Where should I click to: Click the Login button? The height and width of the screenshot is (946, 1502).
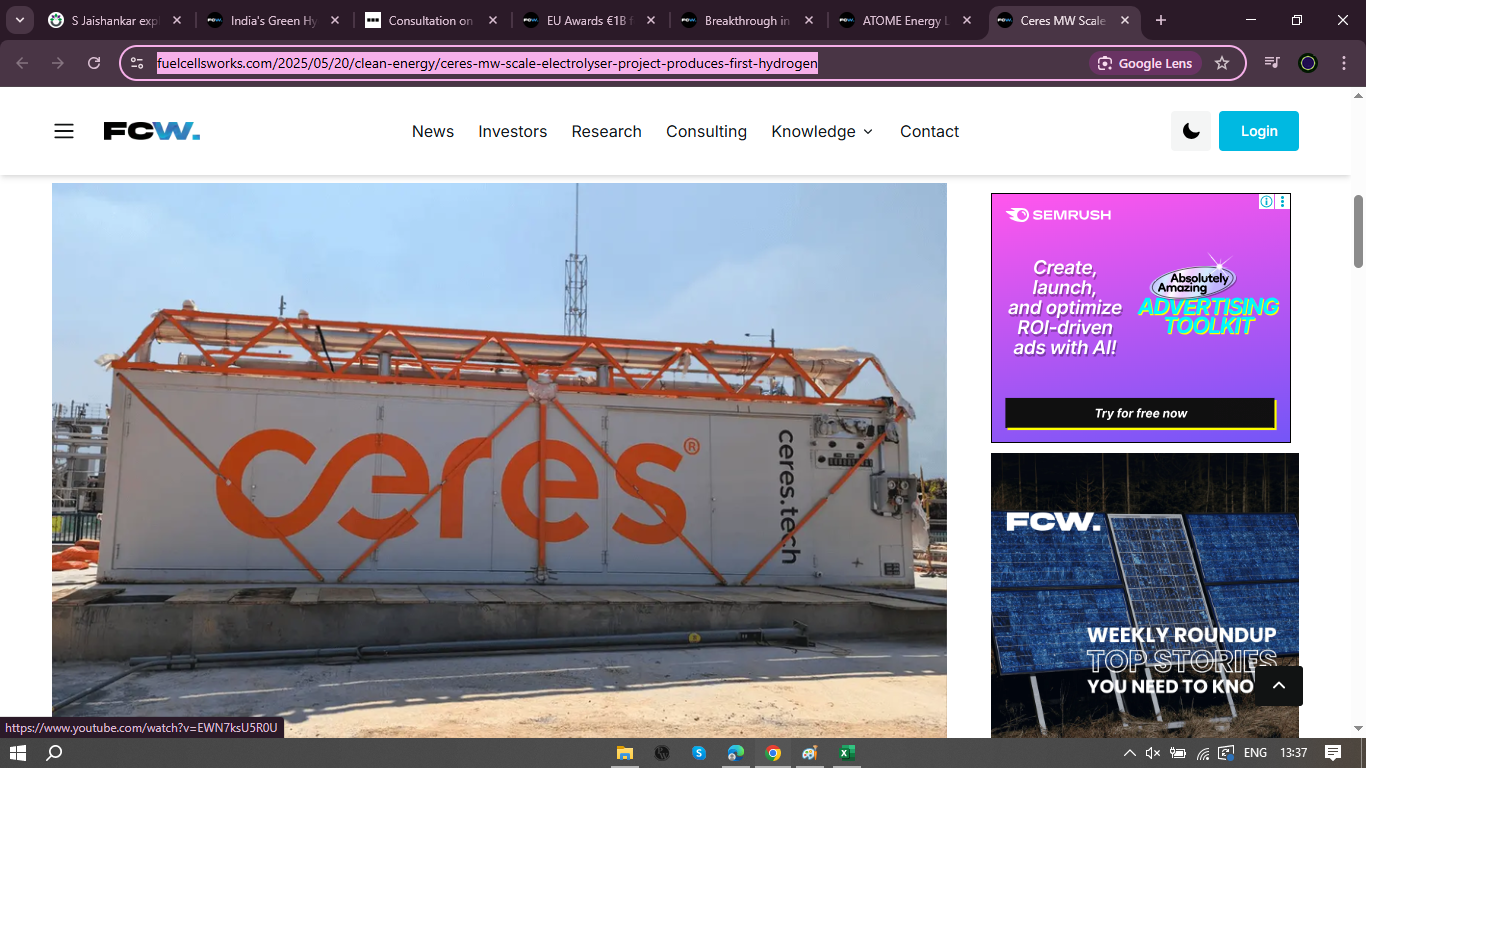1259,131
